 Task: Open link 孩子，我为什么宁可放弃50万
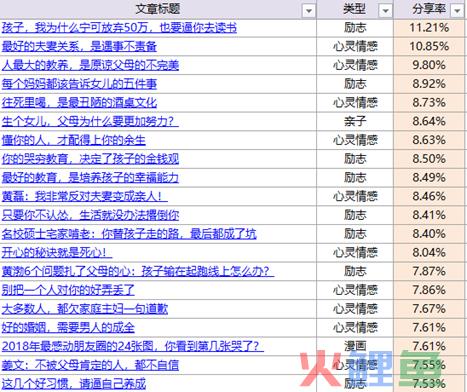(119, 28)
